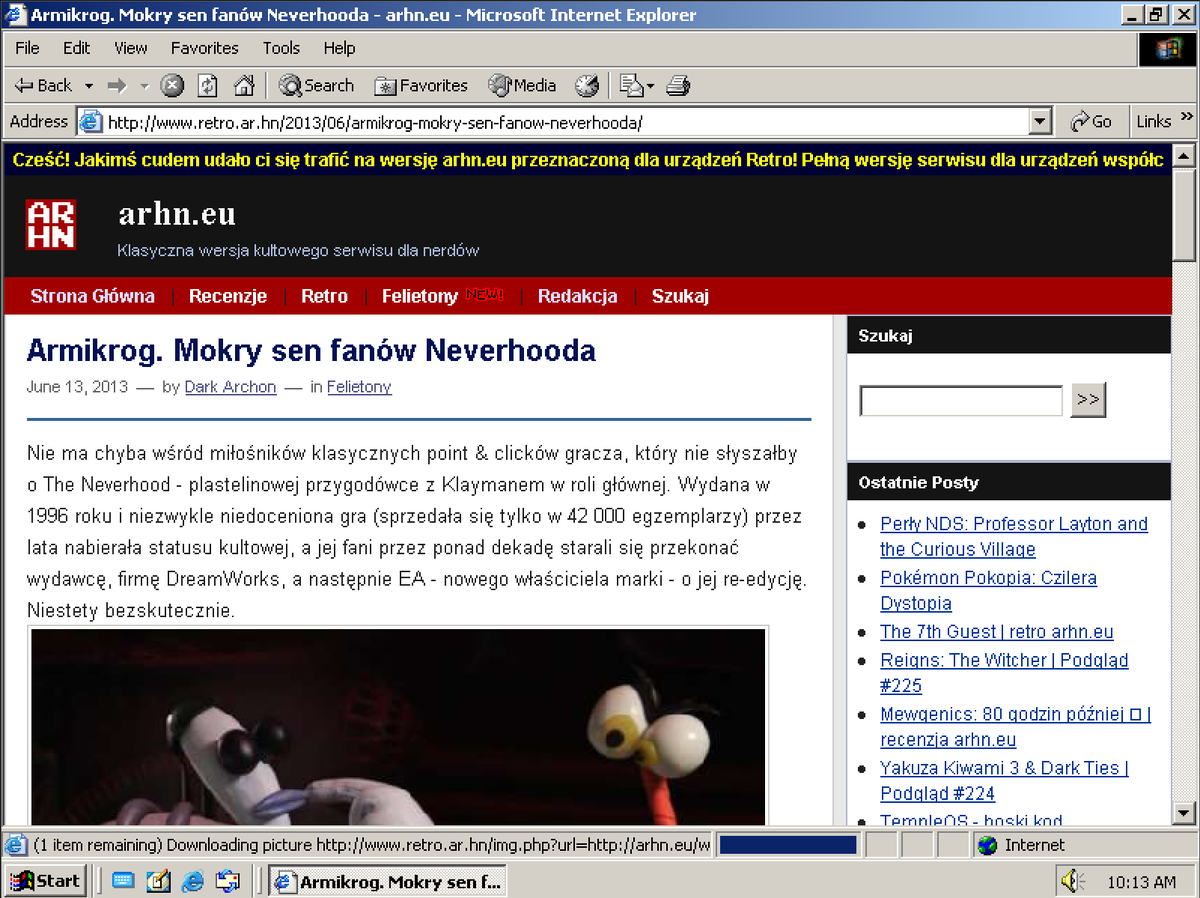Expand the Links toolbar chevron
This screenshot has height=898, width=1200.
pyautogui.click(x=1187, y=118)
